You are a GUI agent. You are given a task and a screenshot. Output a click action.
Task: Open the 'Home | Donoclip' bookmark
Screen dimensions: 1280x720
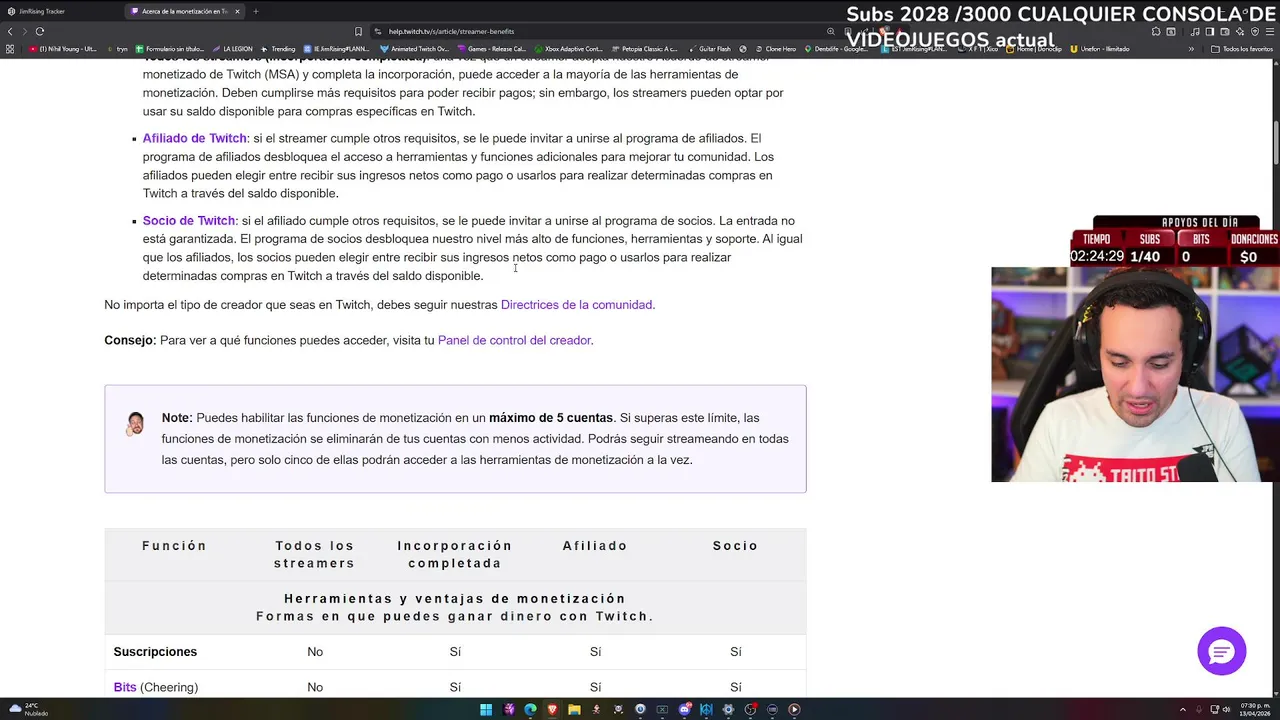(1034, 49)
